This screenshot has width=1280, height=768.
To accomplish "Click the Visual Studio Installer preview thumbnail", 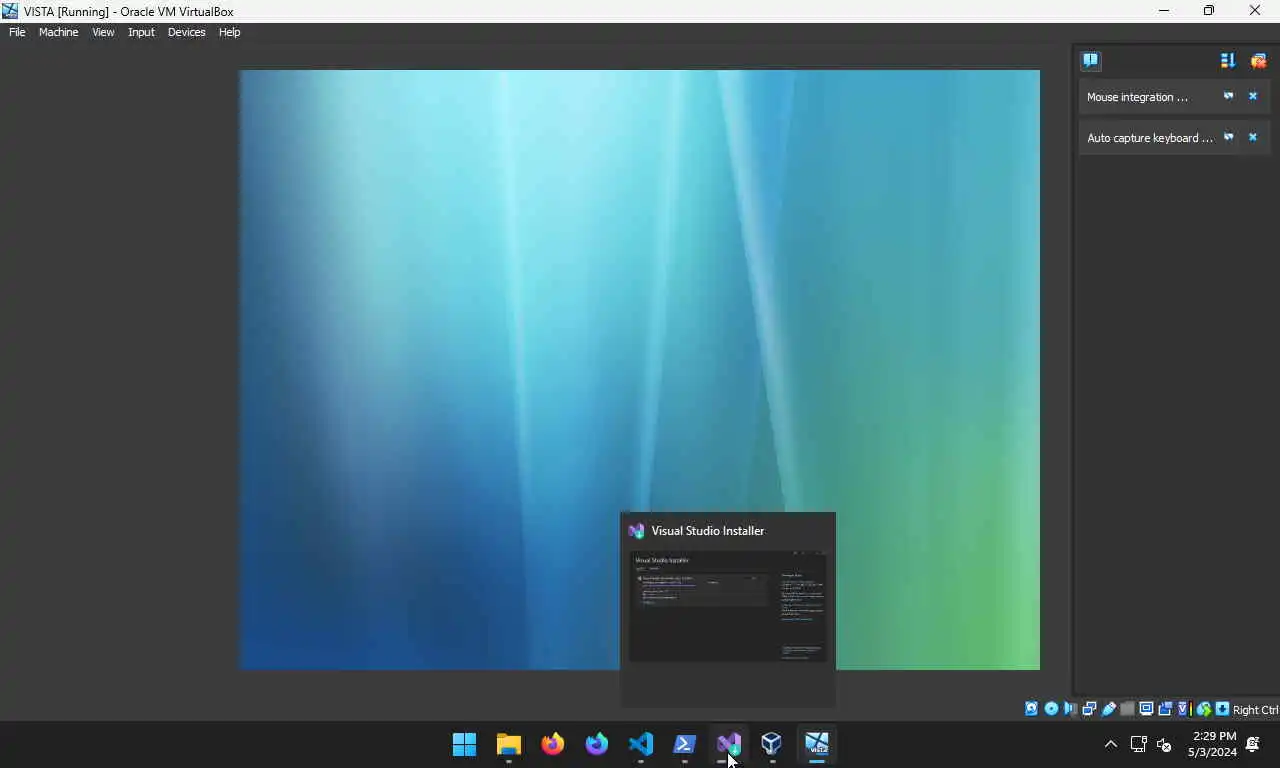I will (728, 606).
